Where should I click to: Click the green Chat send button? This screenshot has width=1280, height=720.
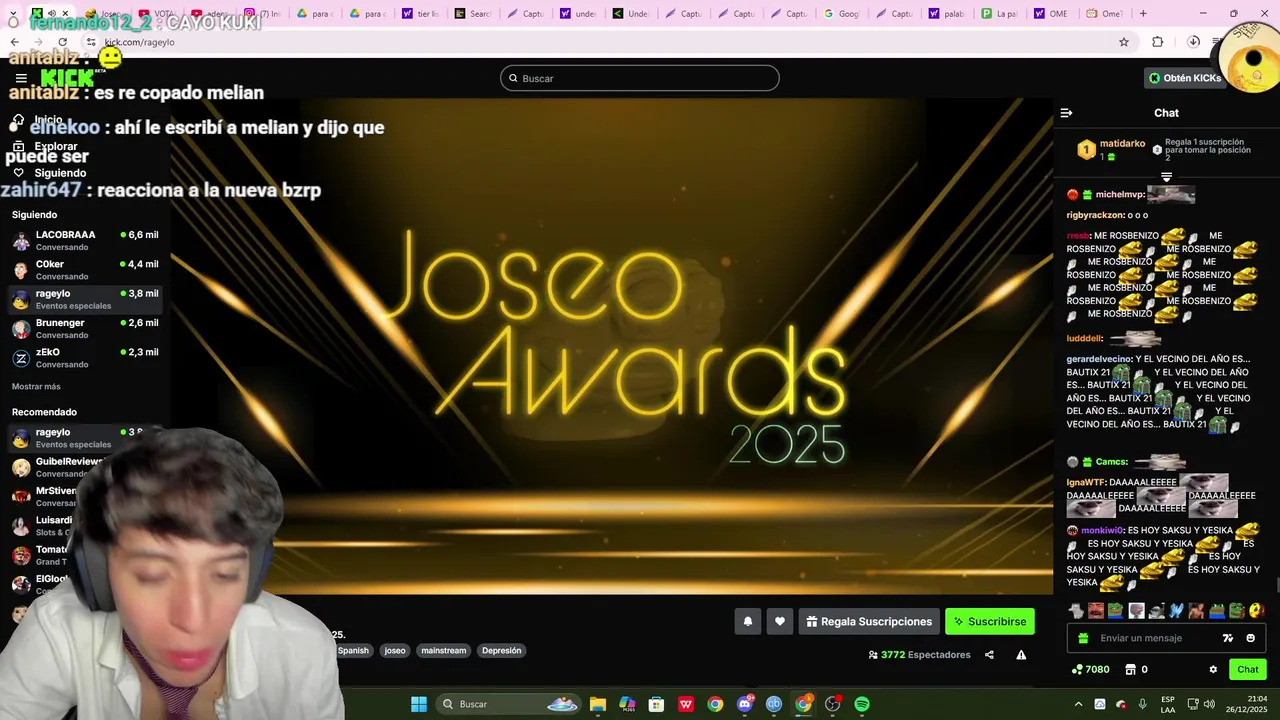(1248, 670)
